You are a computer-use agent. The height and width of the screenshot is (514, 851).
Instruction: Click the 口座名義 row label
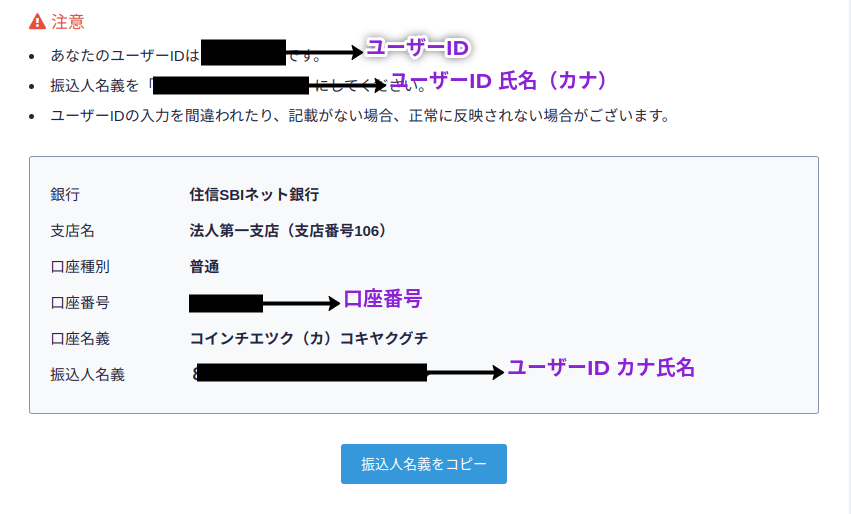point(80,339)
